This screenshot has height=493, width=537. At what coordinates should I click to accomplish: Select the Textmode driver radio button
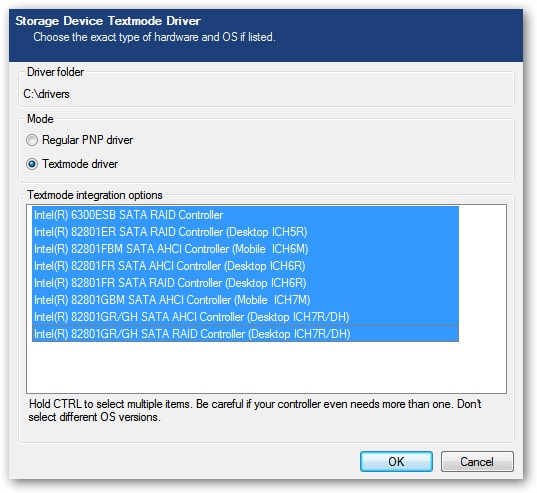pyautogui.click(x=32, y=164)
